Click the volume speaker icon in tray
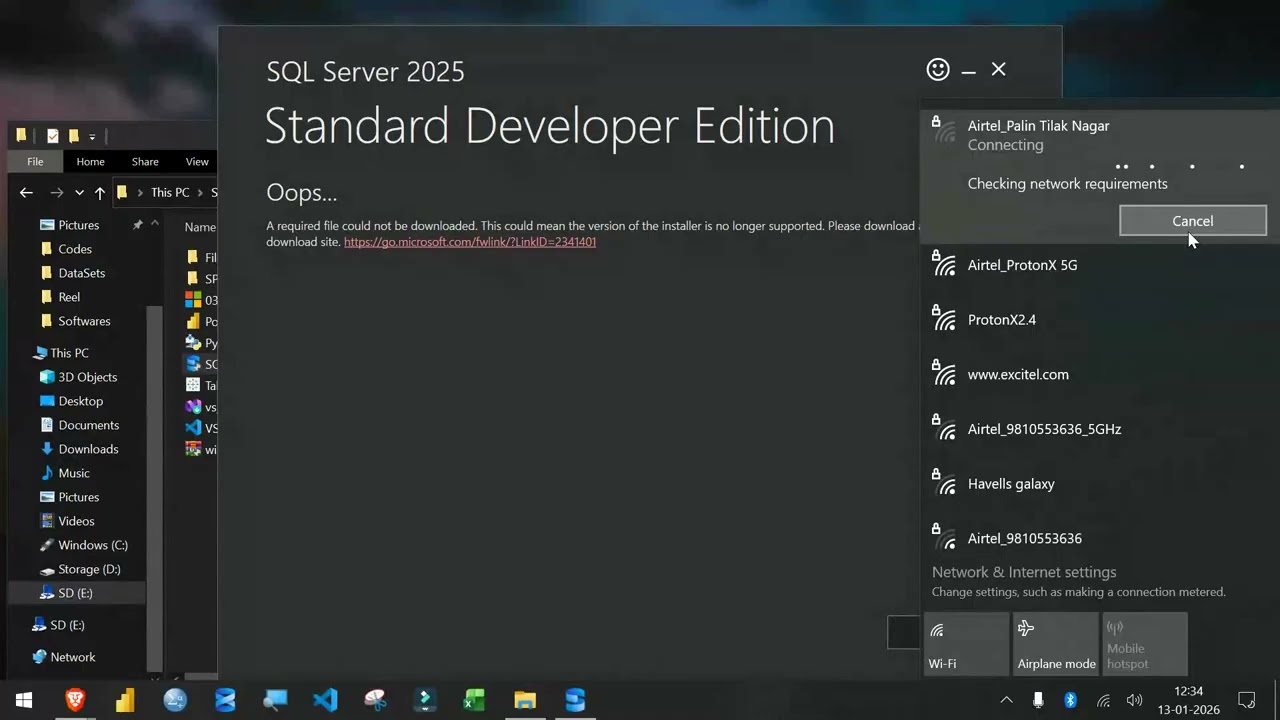 click(x=1134, y=700)
